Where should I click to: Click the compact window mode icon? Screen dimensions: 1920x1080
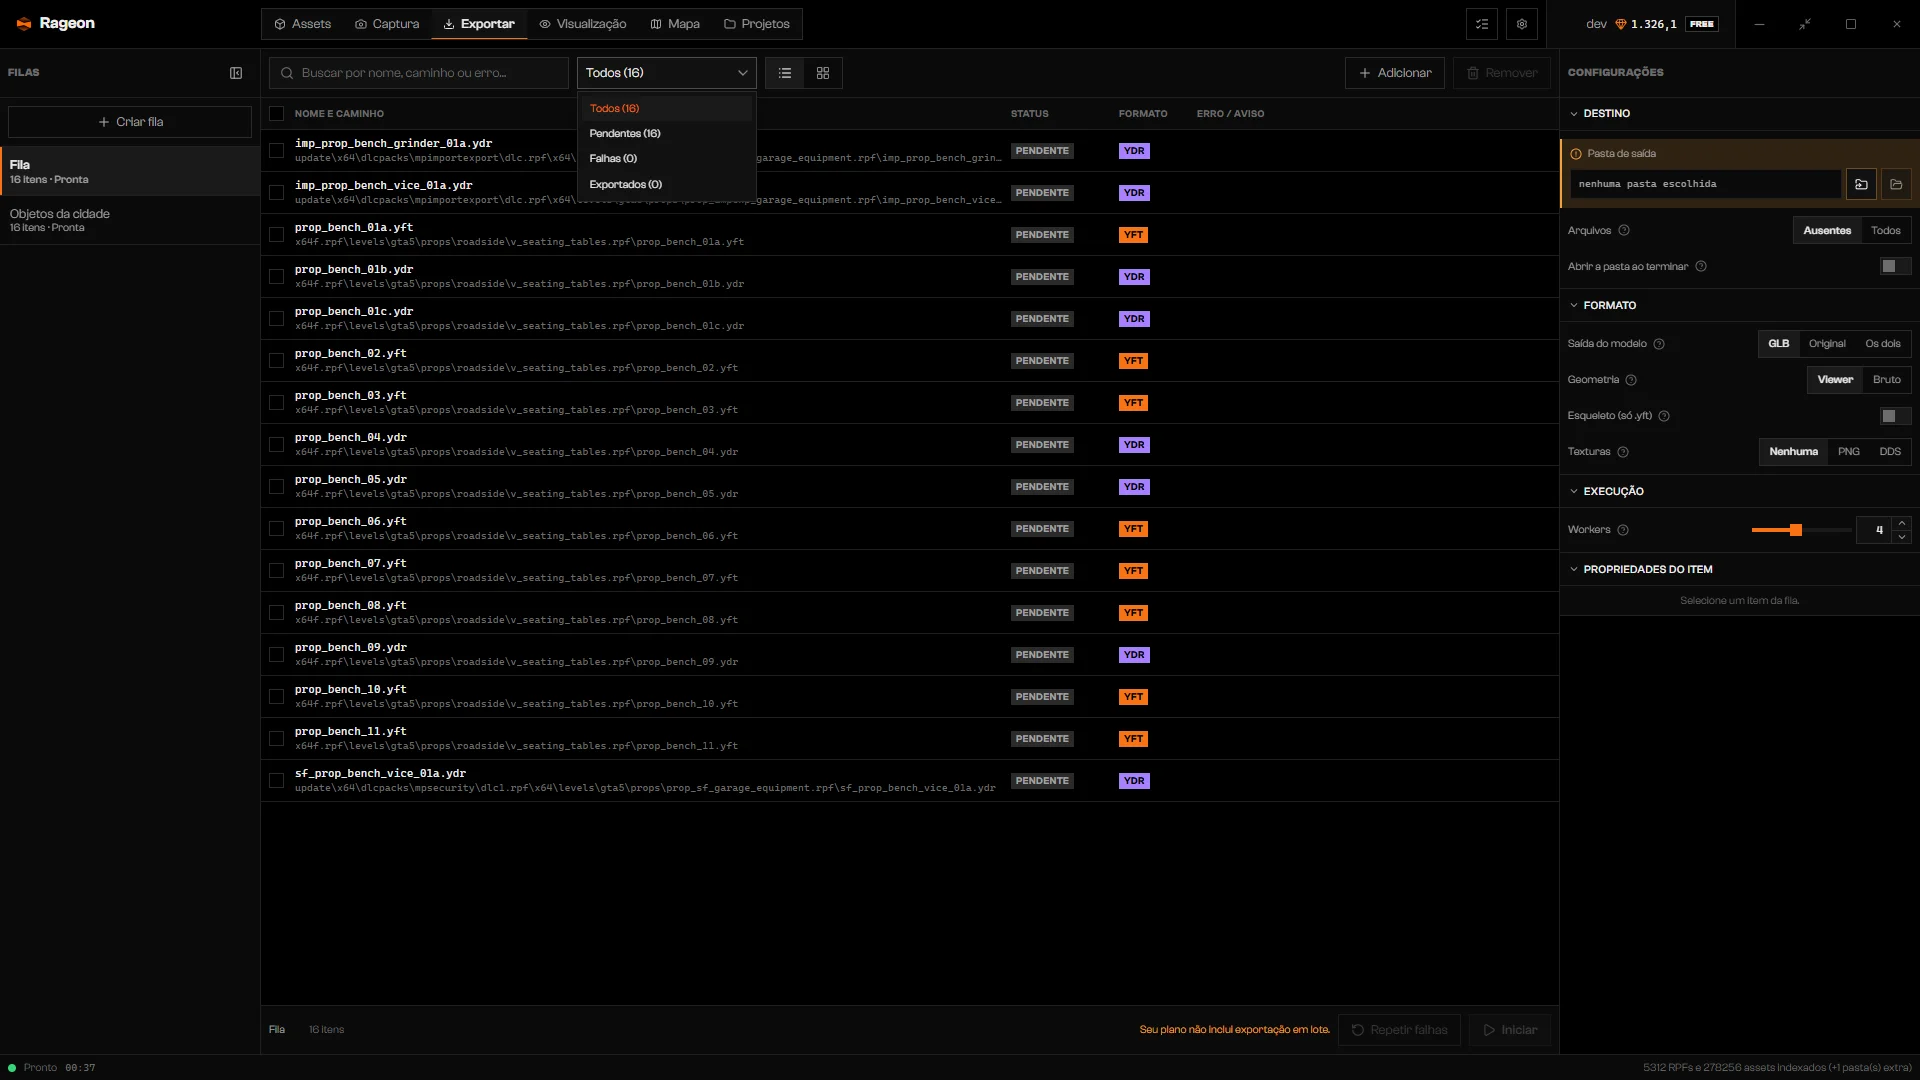click(x=1805, y=24)
